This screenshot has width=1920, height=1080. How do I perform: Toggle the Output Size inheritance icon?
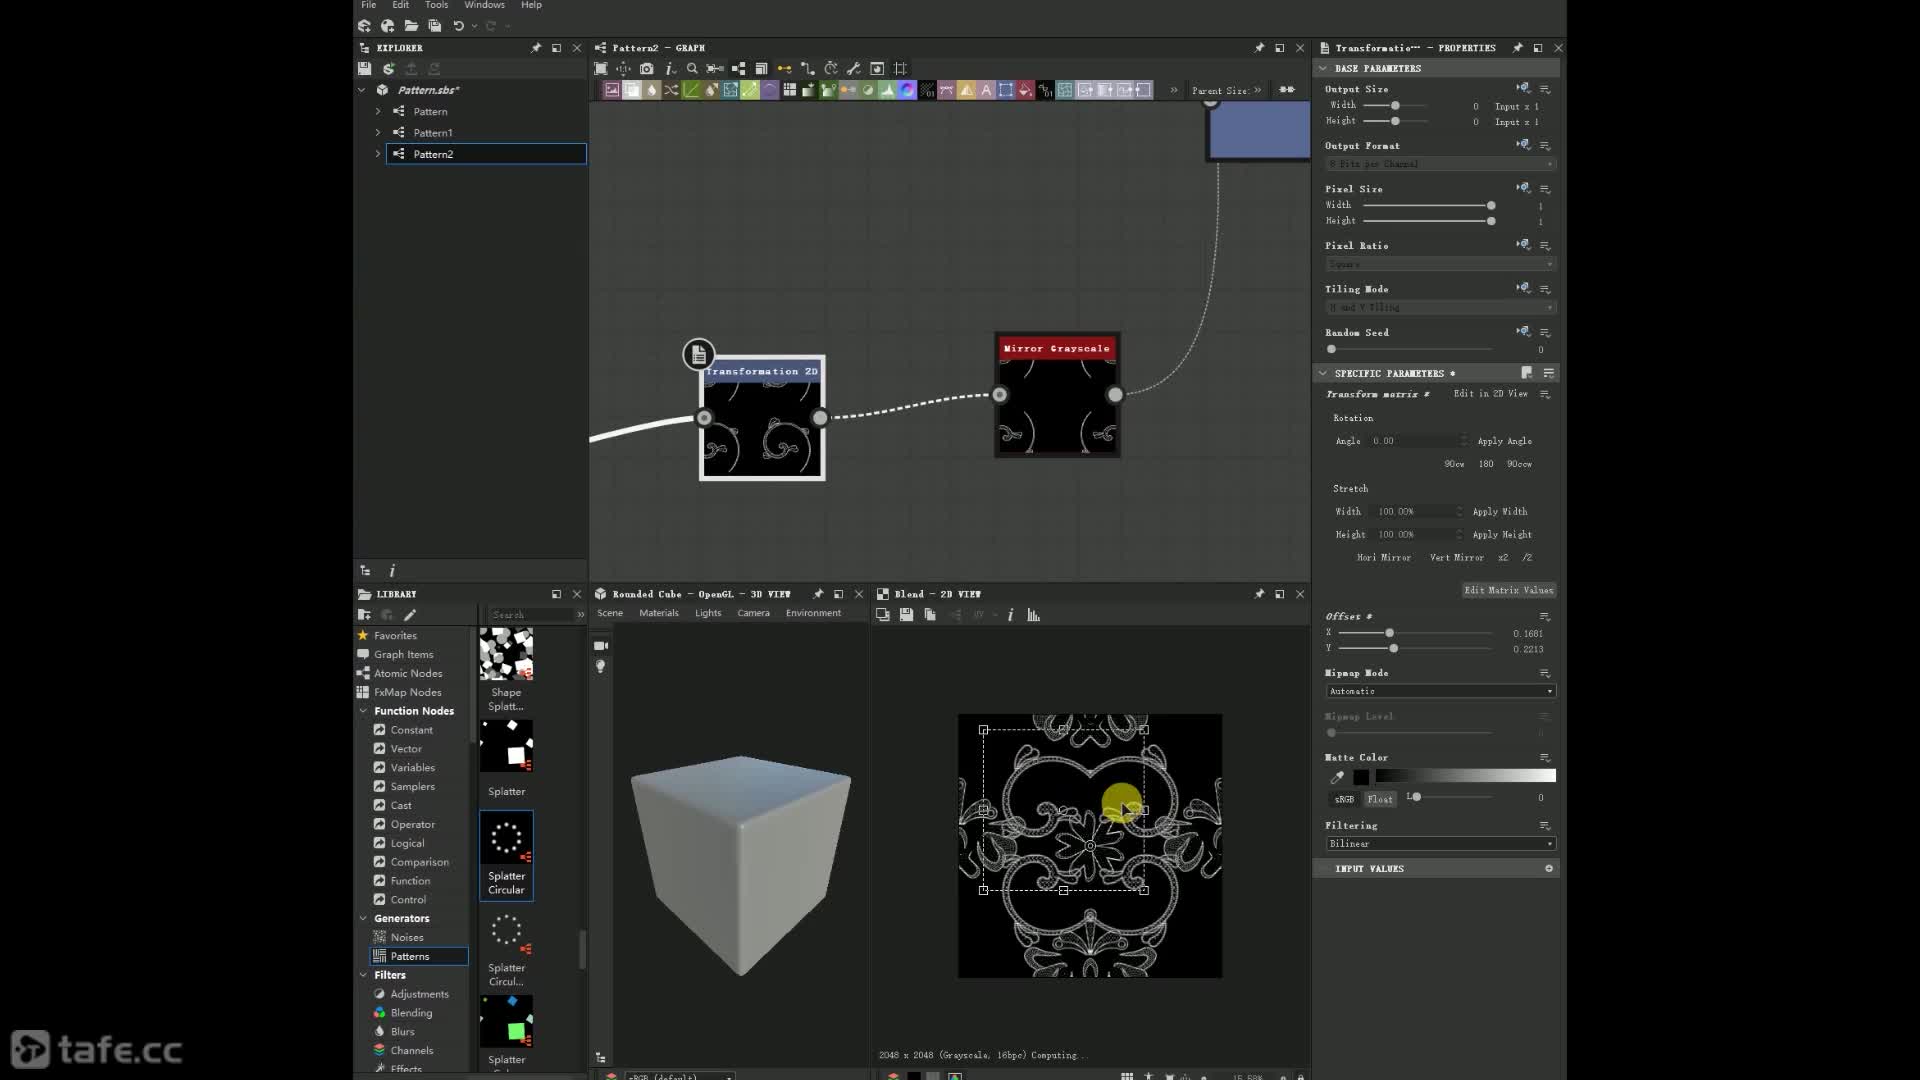click(x=1523, y=88)
